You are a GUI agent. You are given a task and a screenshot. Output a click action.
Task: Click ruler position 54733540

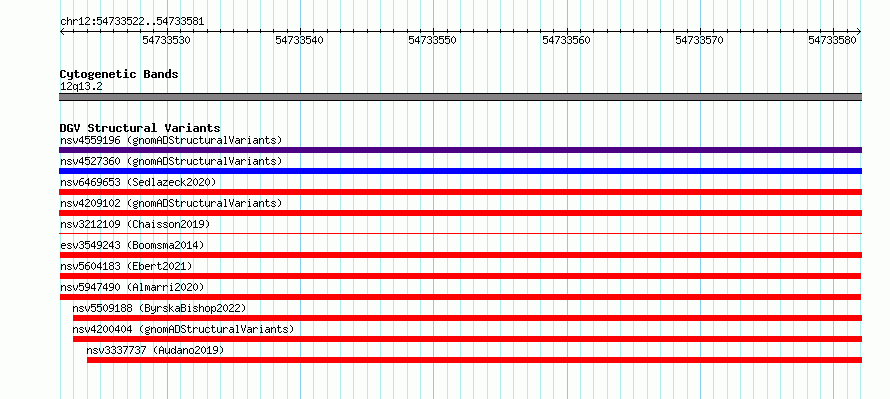[300, 40]
